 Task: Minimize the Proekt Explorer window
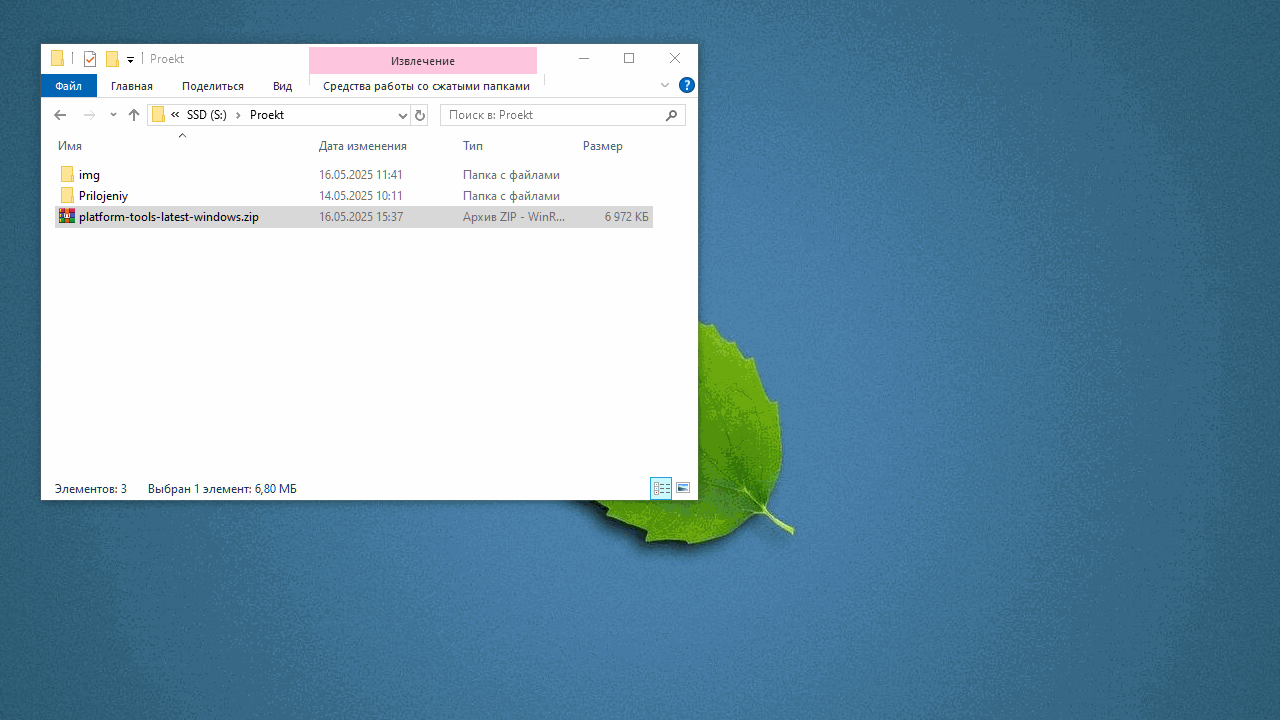point(584,59)
